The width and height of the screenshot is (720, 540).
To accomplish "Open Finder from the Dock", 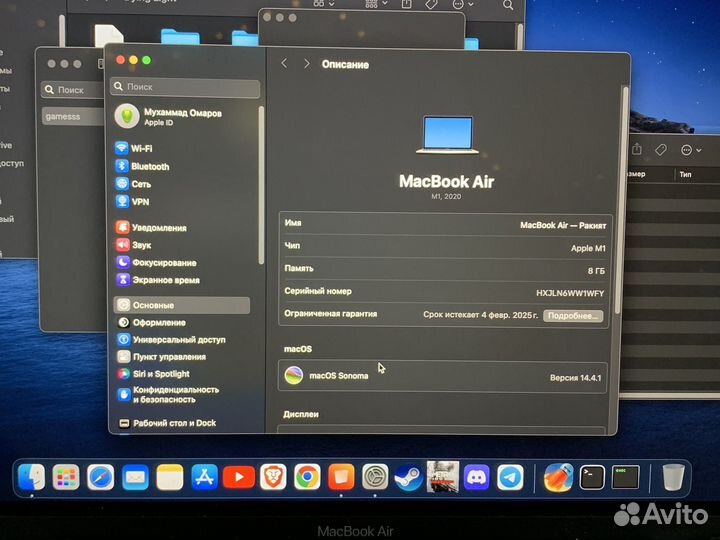I will click(x=32, y=477).
